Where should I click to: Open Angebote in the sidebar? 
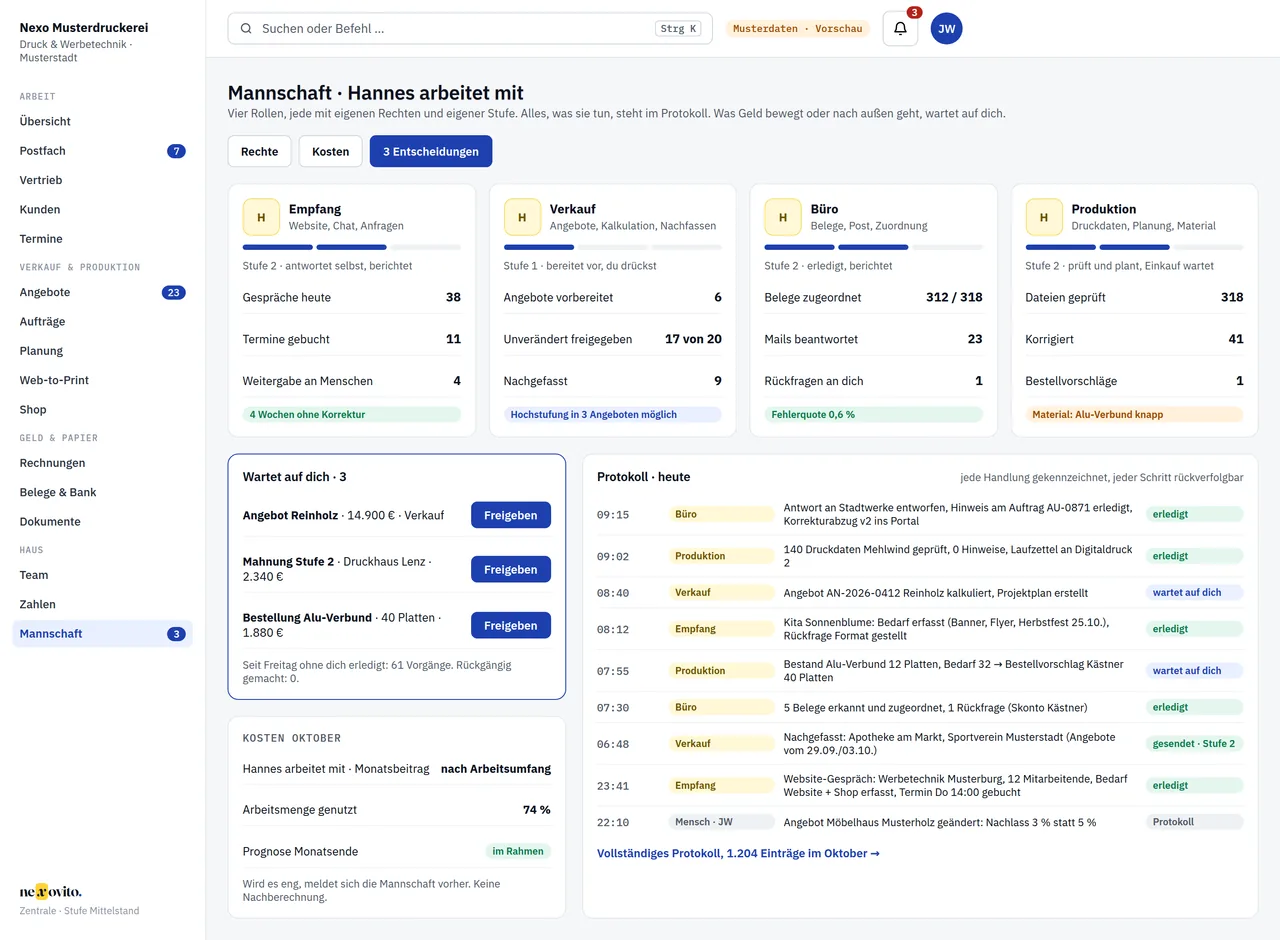click(x=102, y=292)
